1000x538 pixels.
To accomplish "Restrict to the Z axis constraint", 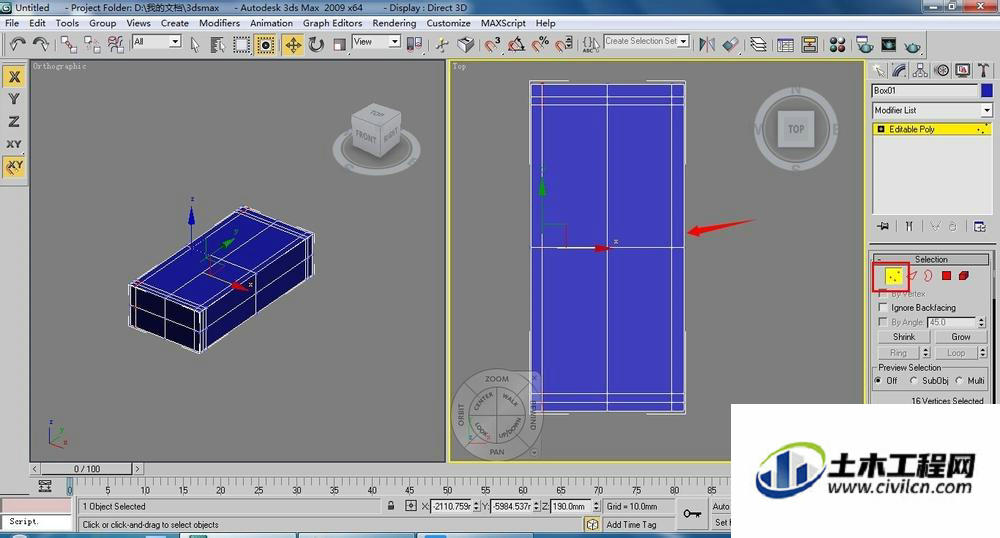I will pos(14,121).
